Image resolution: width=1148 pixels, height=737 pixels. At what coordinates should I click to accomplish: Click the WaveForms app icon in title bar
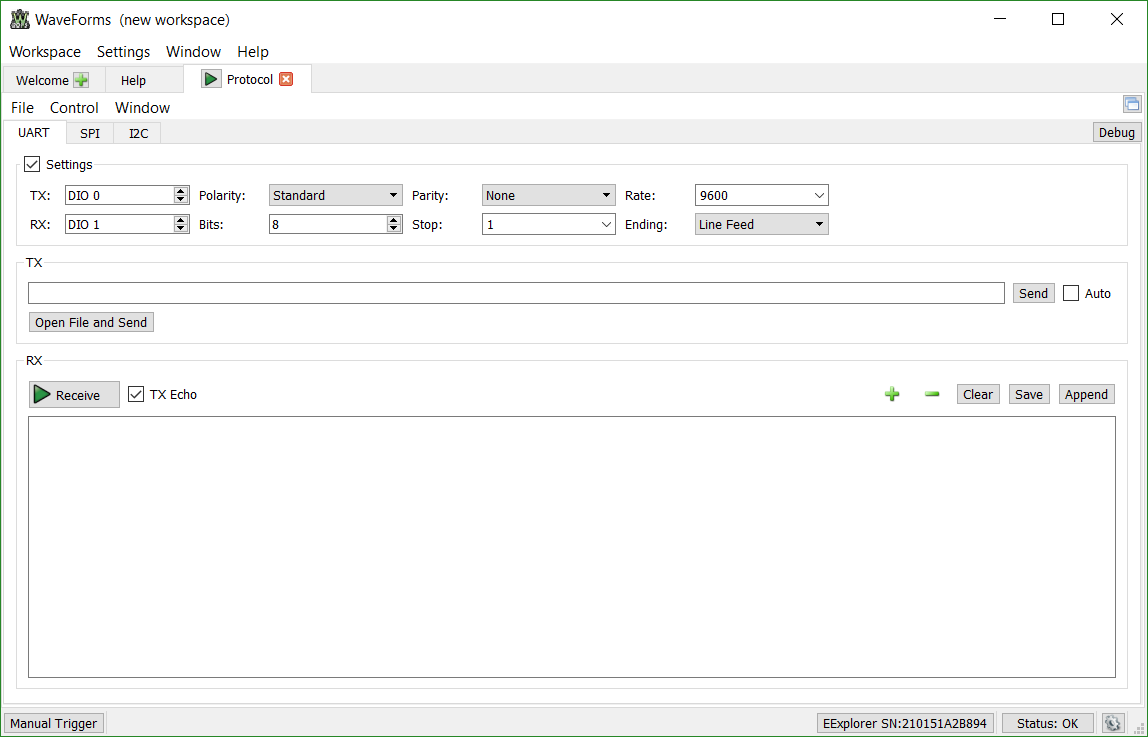coord(20,20)
